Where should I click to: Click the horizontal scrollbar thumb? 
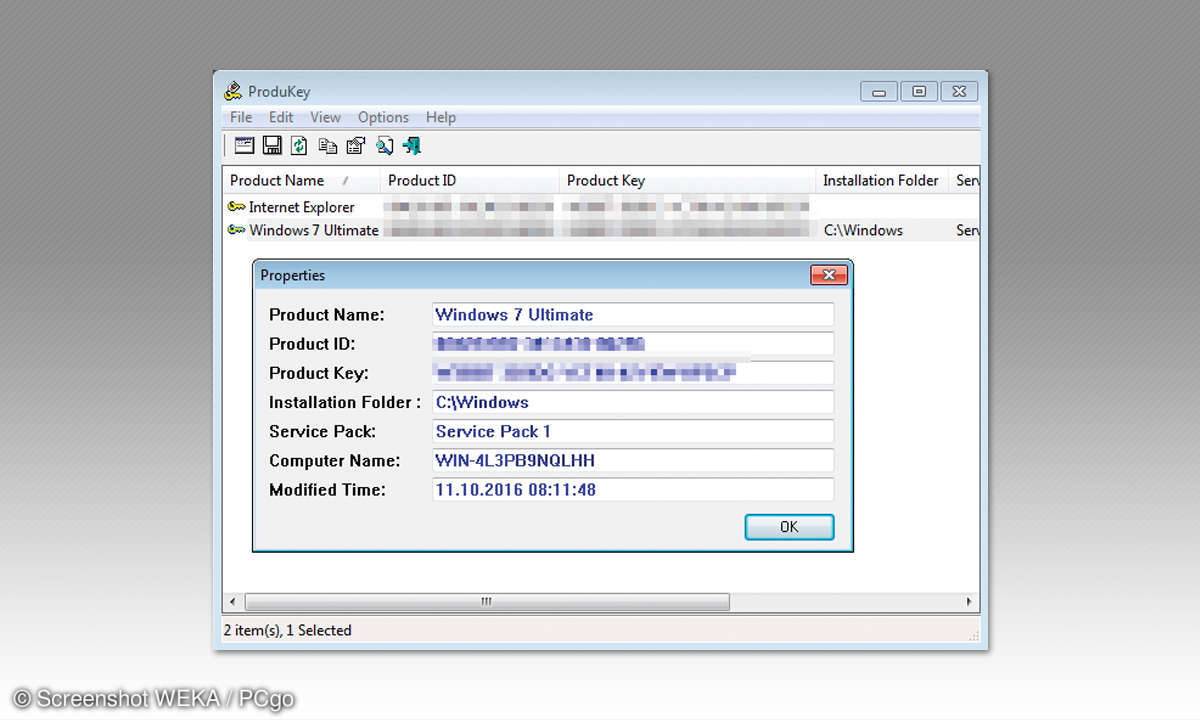tap(487, 602)
